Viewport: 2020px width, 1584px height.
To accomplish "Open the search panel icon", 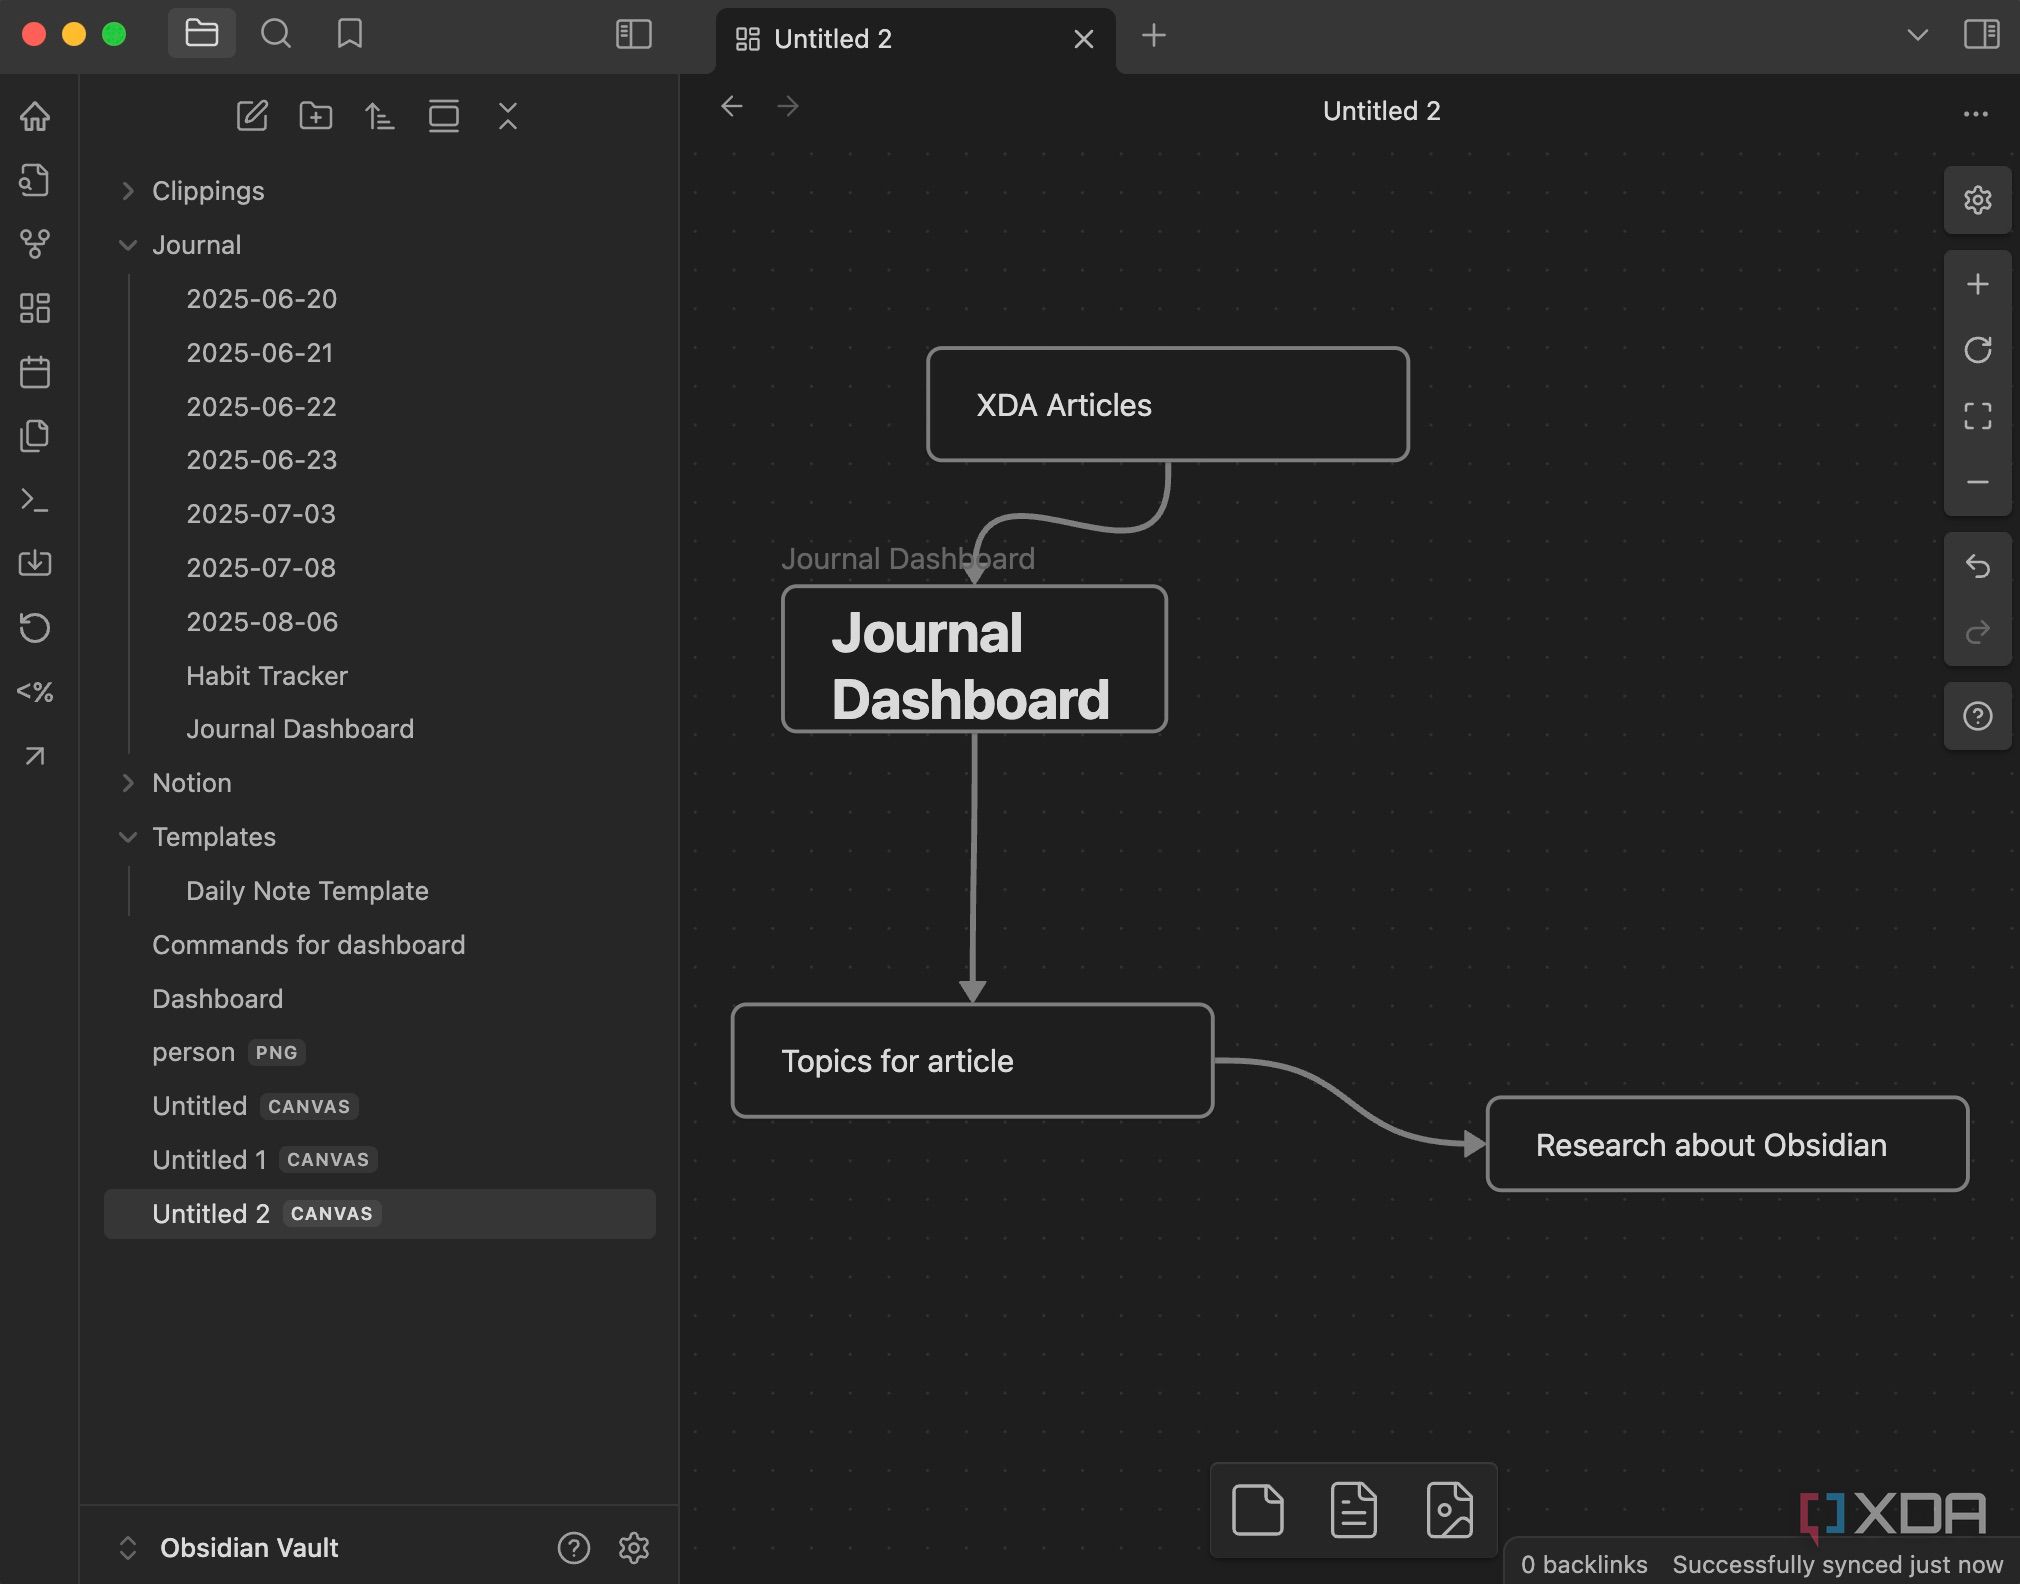I will [x=275, y=34].
